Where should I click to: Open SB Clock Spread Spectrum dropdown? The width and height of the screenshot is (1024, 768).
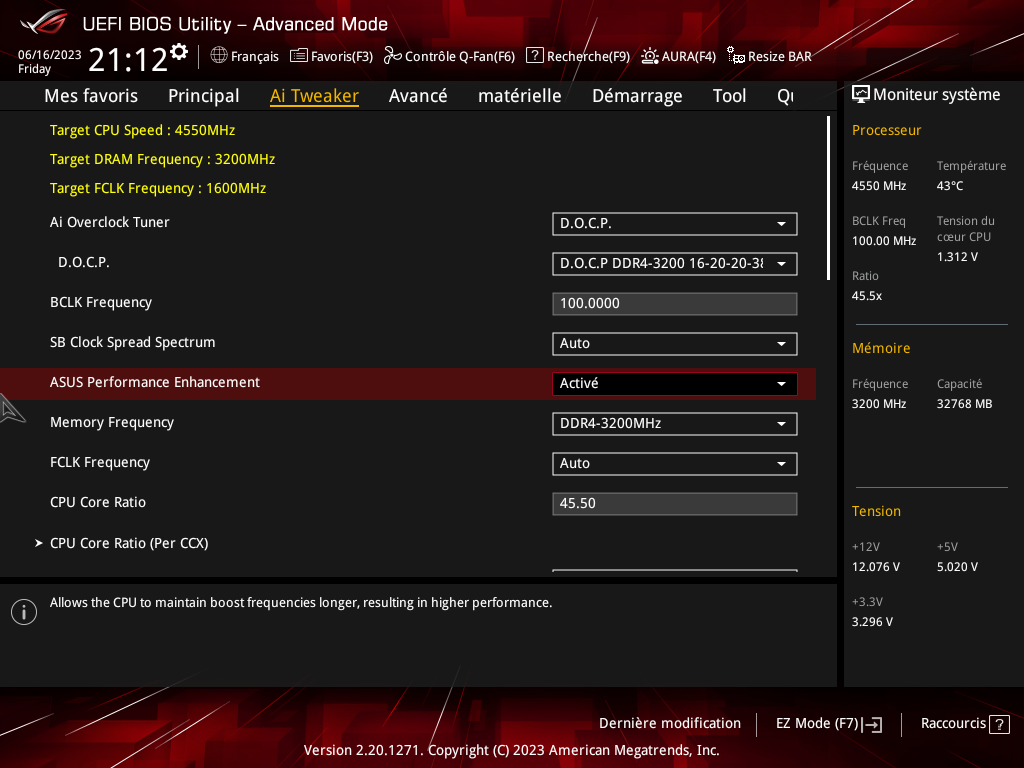(x=675, y=344)
